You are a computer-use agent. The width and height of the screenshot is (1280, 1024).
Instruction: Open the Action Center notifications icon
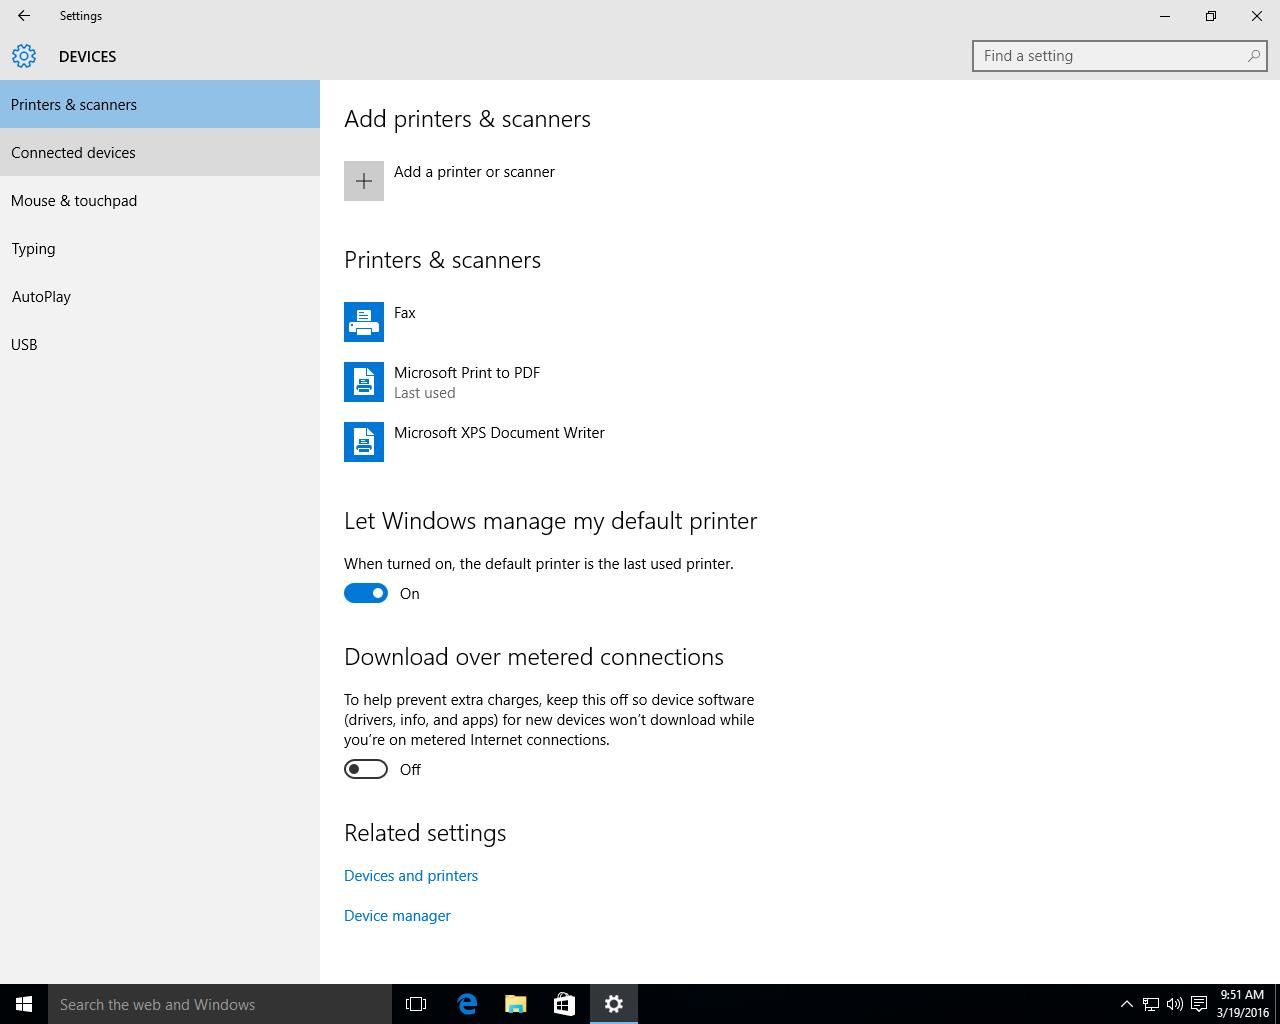click(1199, 1004)
